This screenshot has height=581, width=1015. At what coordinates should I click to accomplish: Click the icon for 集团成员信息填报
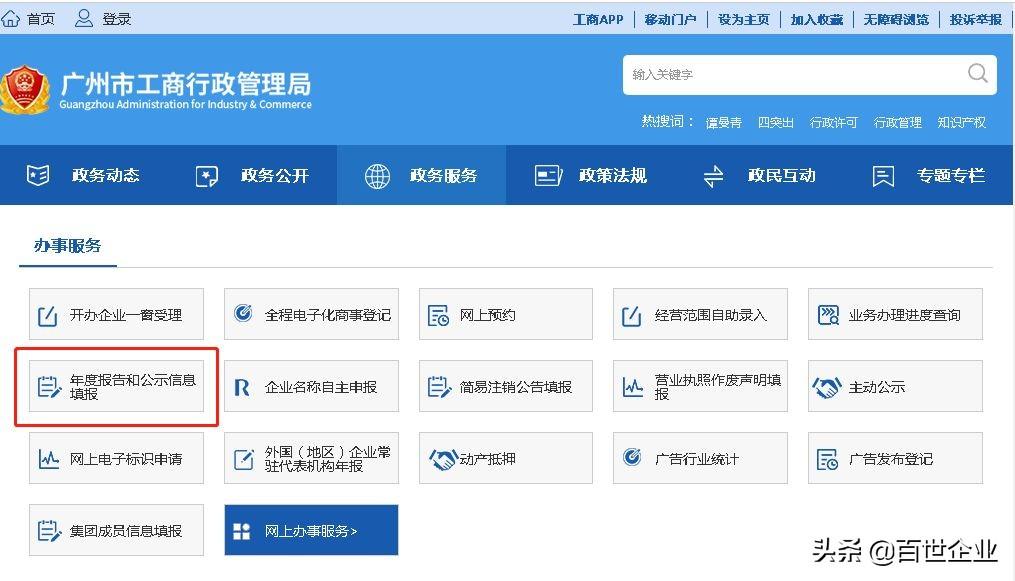click(49, 531)
